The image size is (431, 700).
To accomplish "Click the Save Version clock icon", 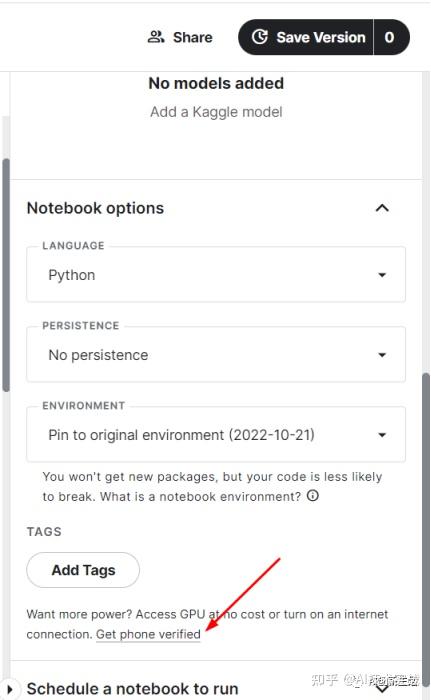I will [x=260, y=37].
